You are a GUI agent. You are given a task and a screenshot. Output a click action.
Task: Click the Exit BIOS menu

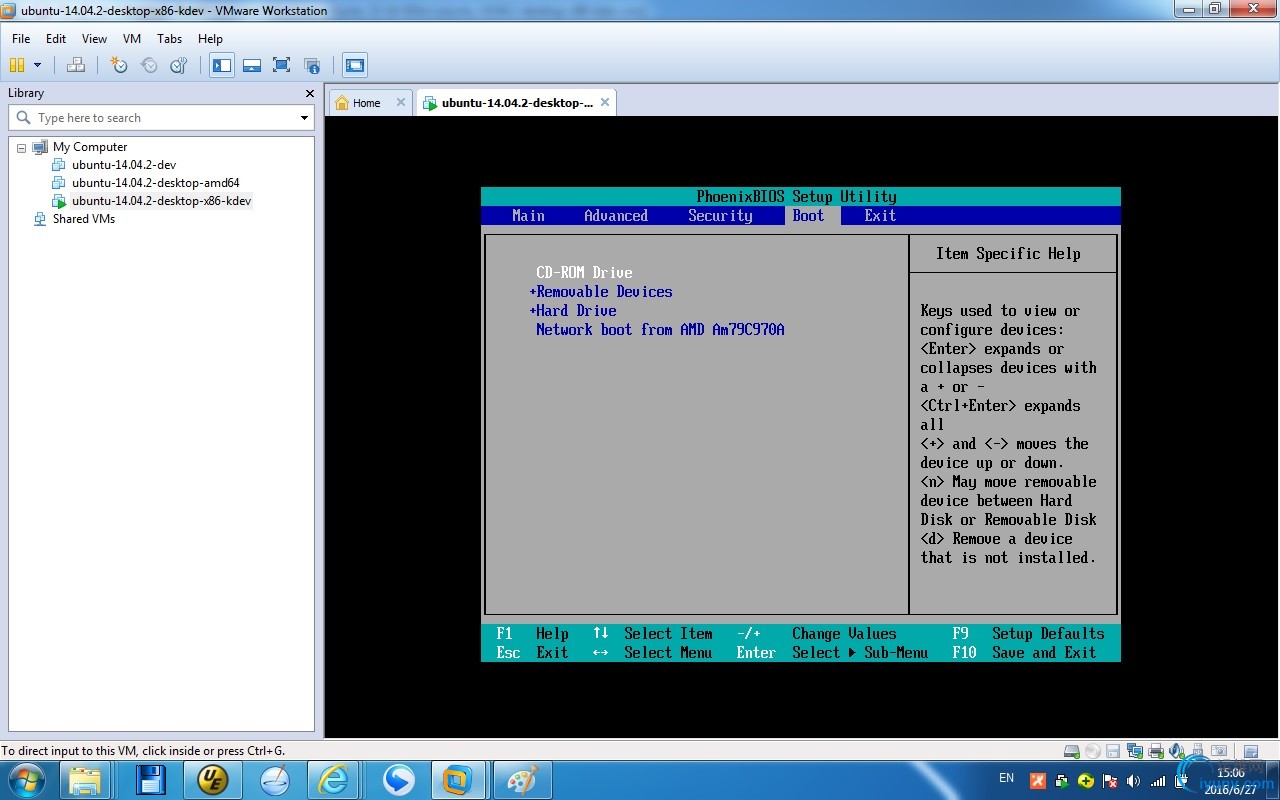[x=880, y=216]
